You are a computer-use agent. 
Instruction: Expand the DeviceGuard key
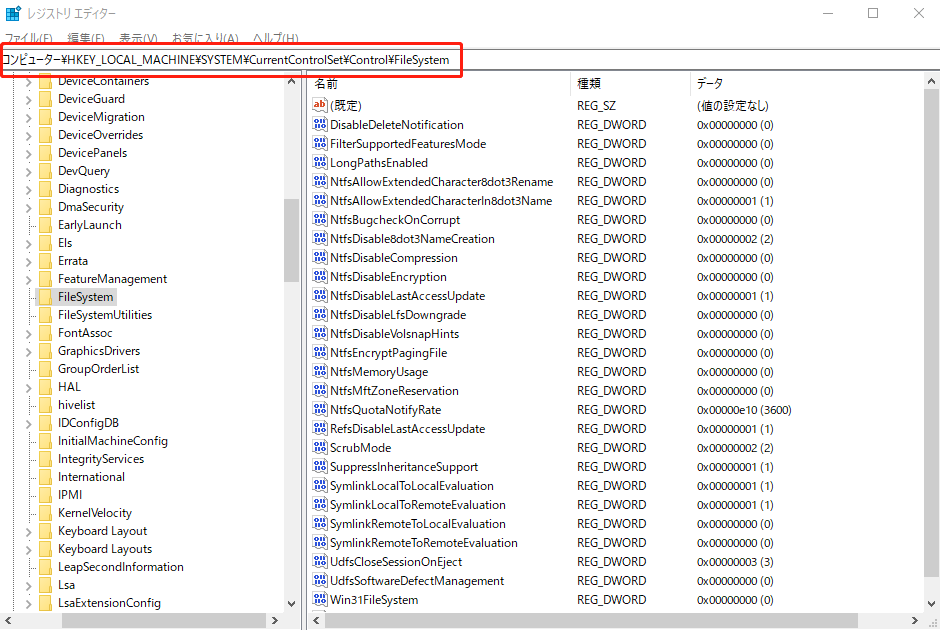(28, 100)
